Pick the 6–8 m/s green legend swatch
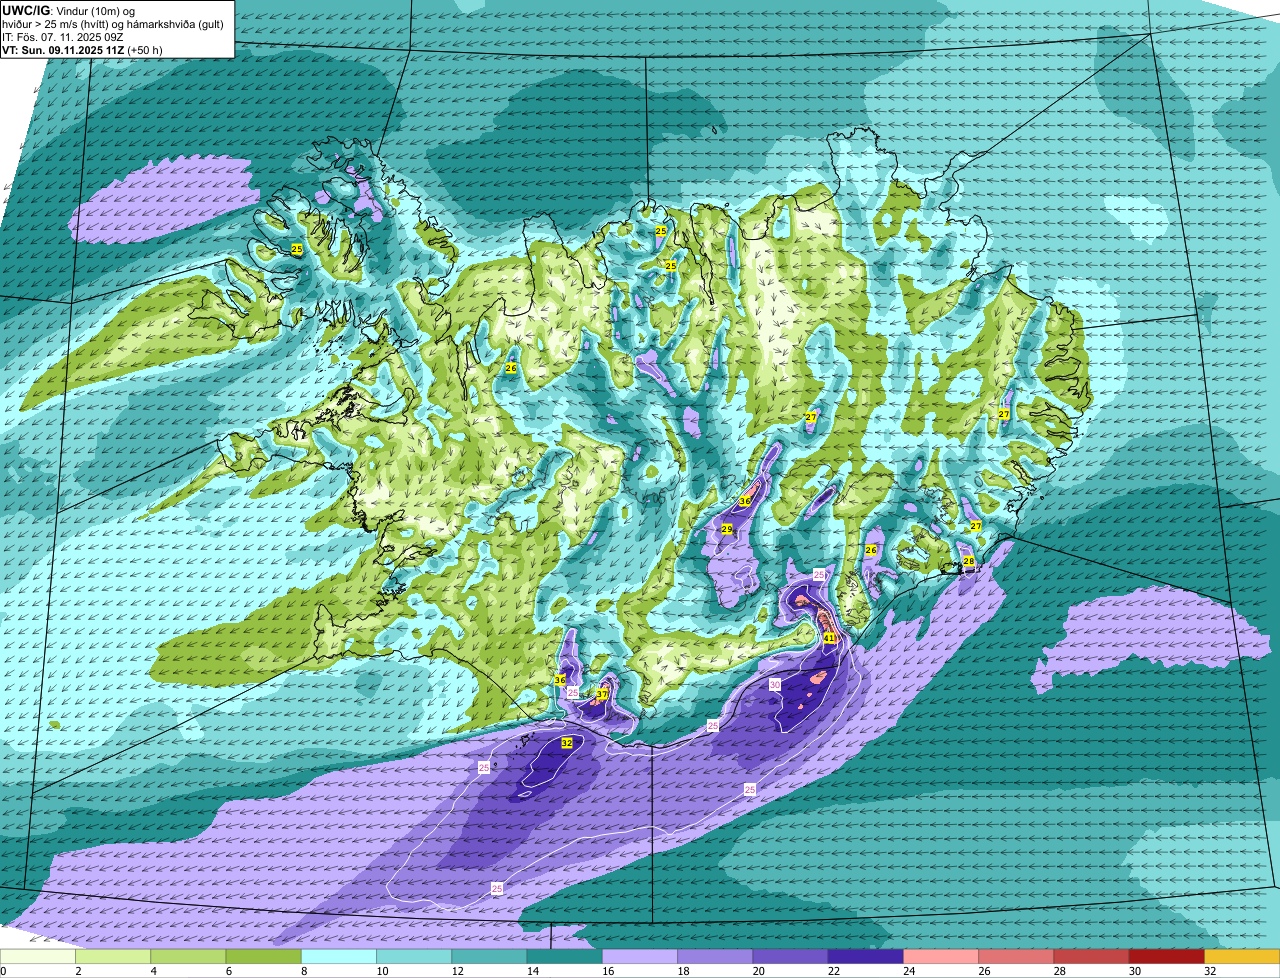Image resolution: width=1280 pixels, height=978 pixels. 263,957
